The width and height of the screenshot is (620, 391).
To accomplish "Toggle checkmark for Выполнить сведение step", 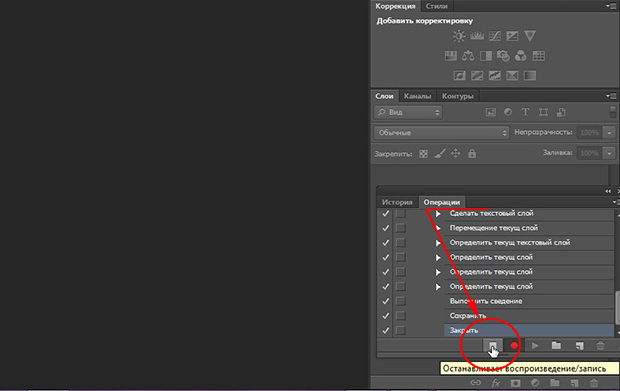I will 386,301.
